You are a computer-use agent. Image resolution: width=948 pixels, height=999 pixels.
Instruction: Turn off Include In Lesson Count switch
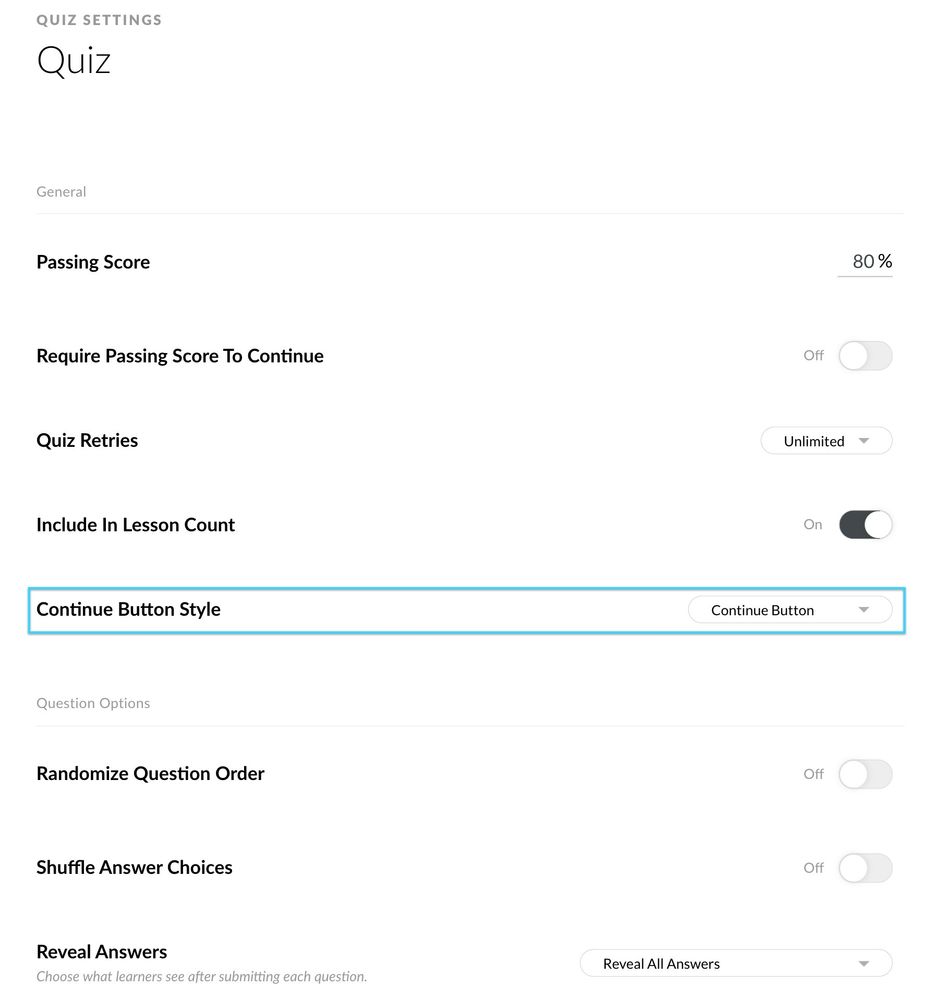tap(865, 525)
